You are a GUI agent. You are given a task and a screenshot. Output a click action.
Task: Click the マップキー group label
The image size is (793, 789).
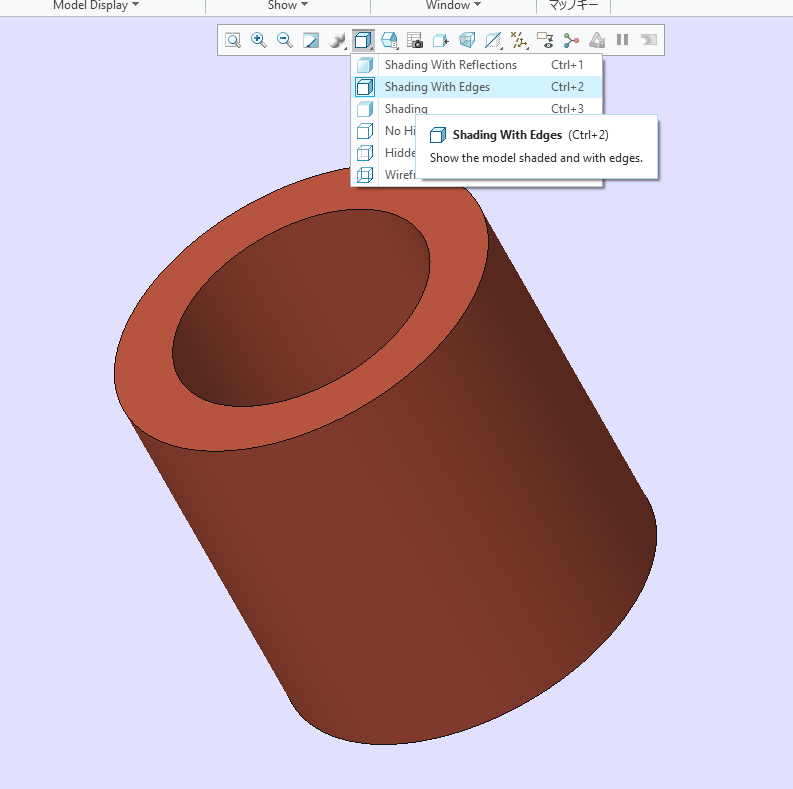(574, 5)
